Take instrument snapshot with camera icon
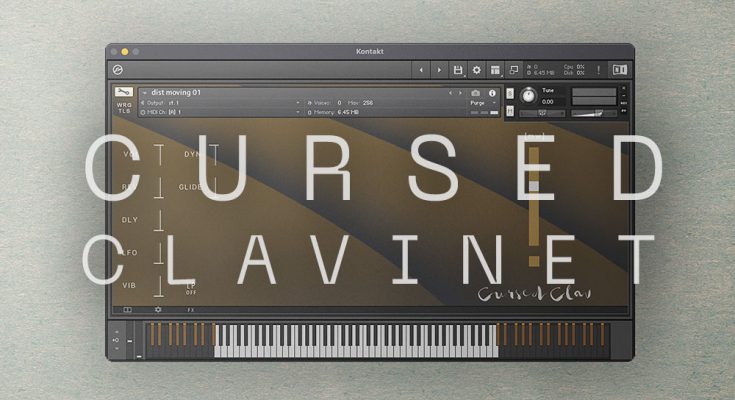 click(x=475, y=93)
